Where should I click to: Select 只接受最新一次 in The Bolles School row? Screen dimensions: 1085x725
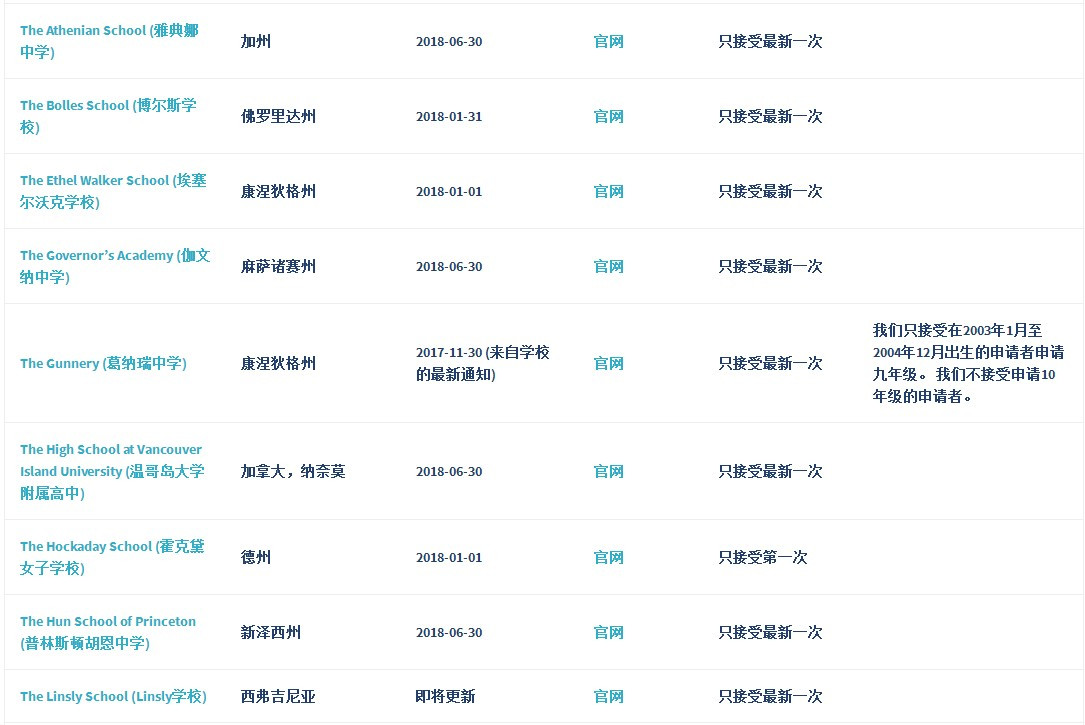click(770, 116)
